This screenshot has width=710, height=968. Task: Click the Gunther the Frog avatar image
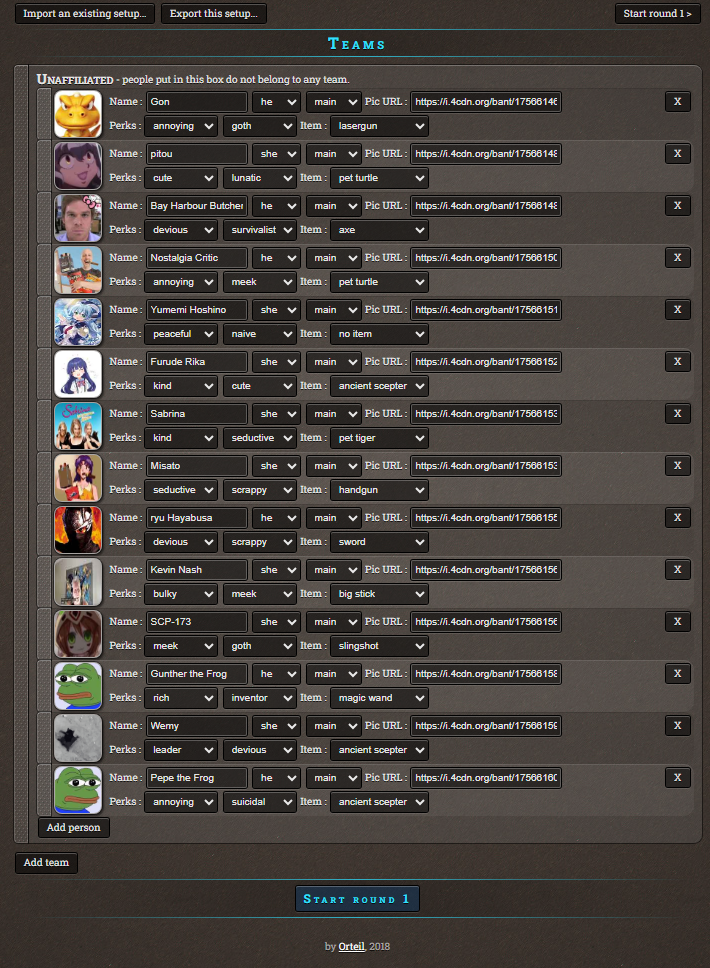78,686
